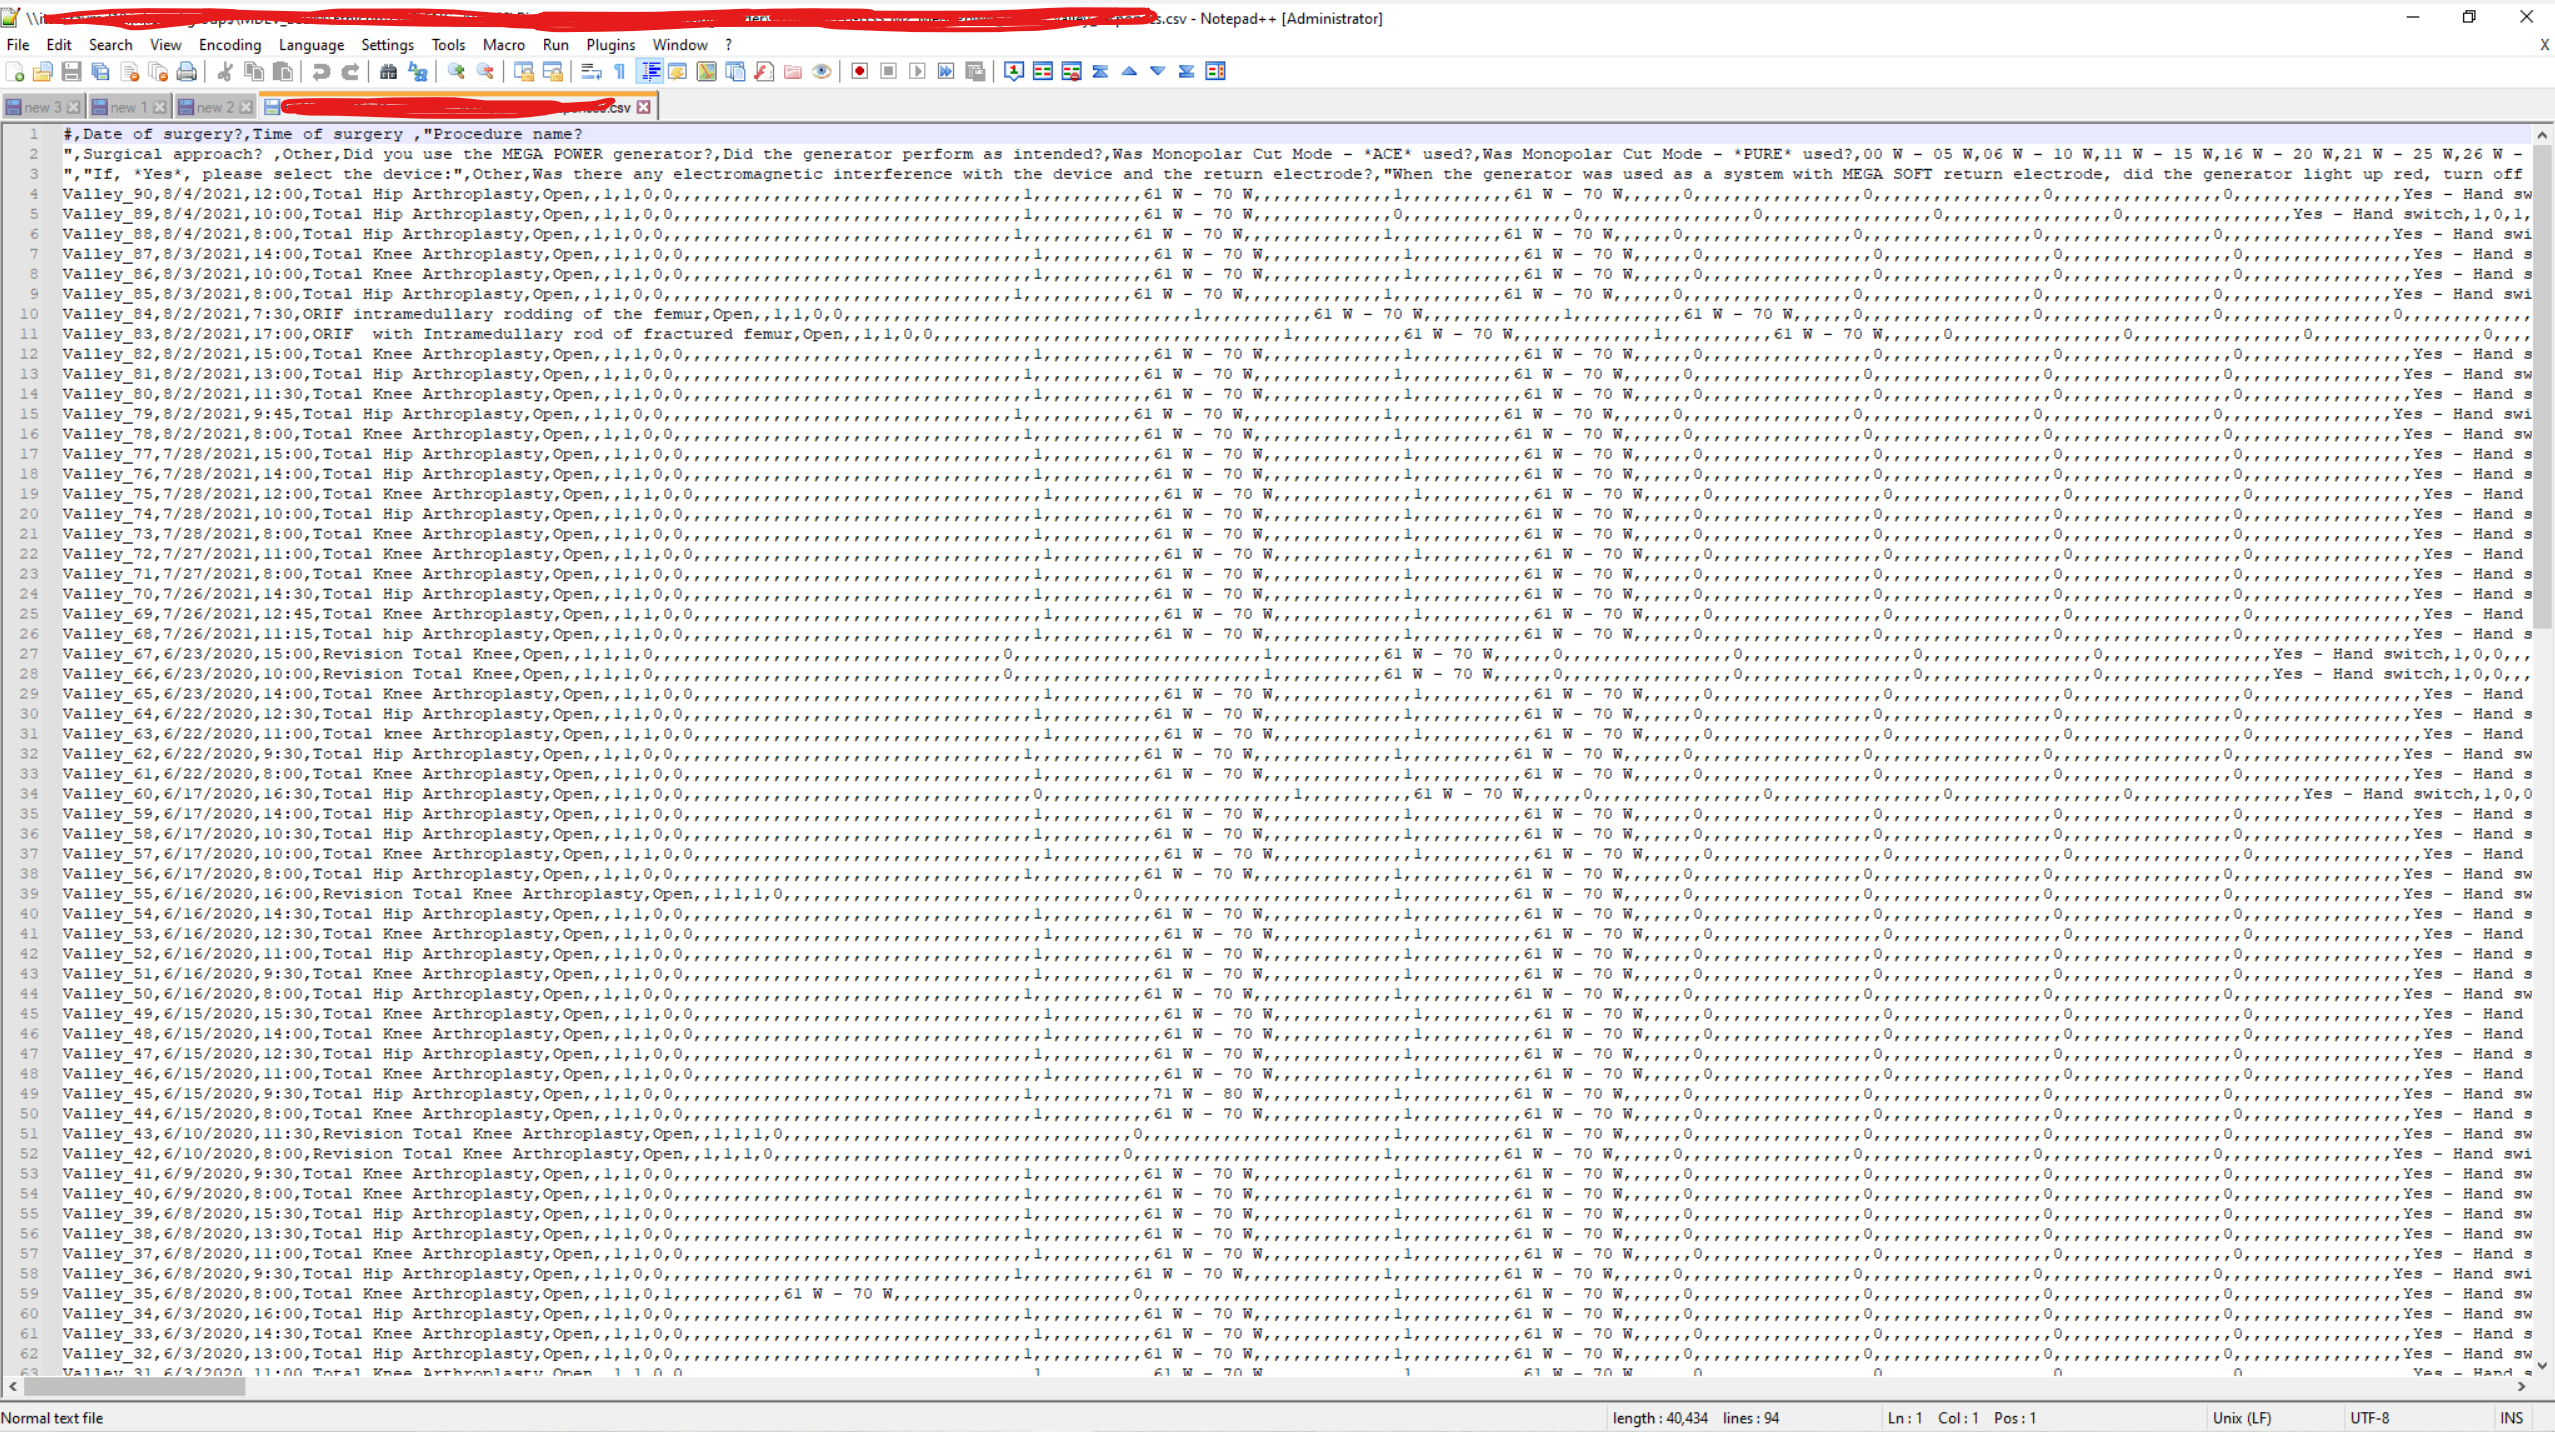
Task: Start macro recording with red dot icon
Action: pos(859,71)
